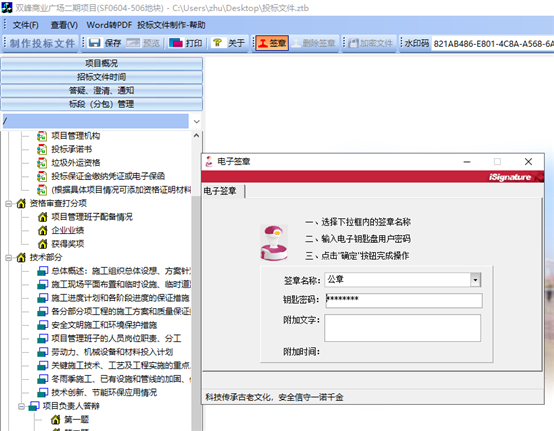
Task: Click the tree panel scroll-up arrow
Action: point(196,136)
